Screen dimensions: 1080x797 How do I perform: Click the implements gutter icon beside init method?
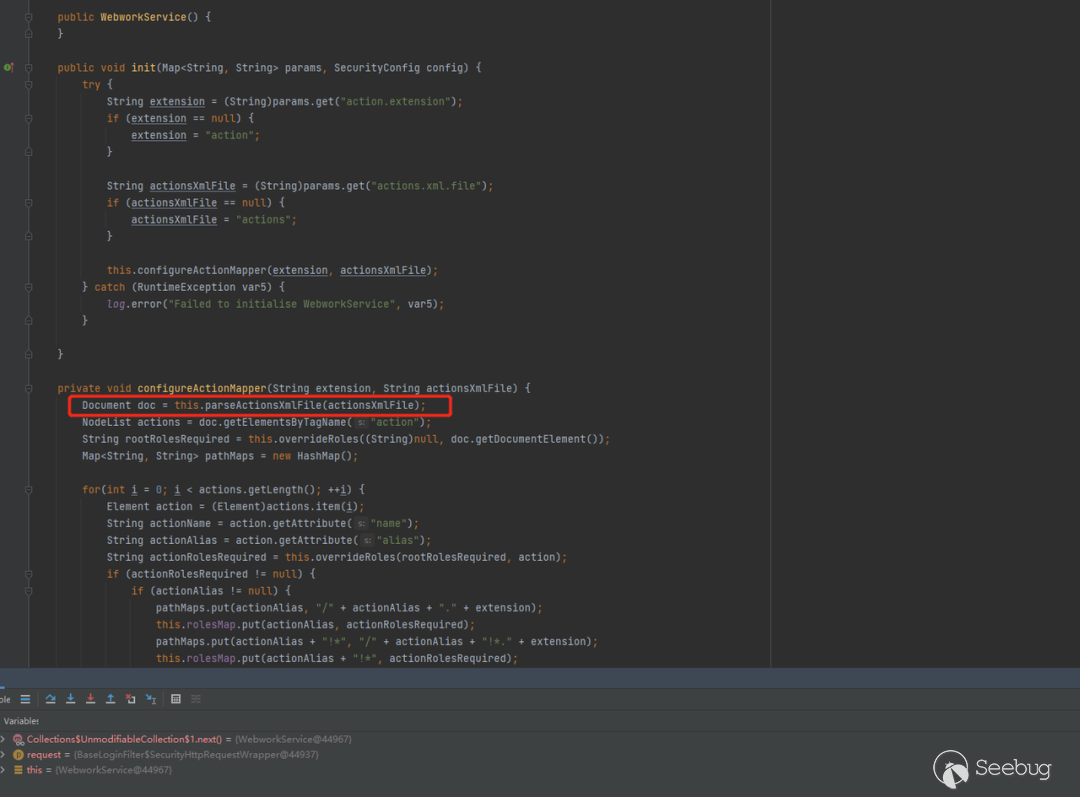point(8,67)
